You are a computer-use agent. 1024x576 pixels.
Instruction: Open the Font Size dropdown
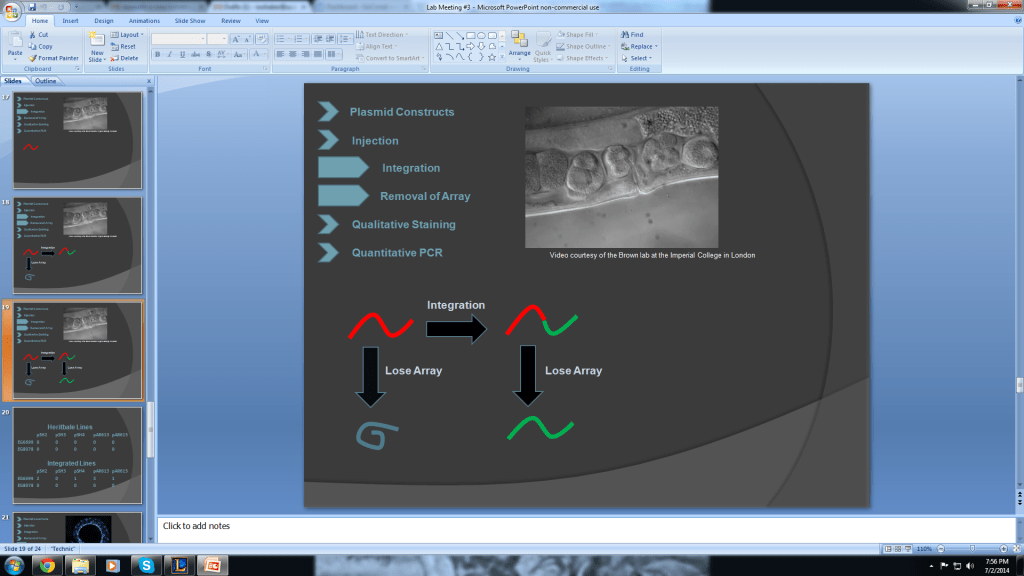pyautogui.click(x=224, y=38)
